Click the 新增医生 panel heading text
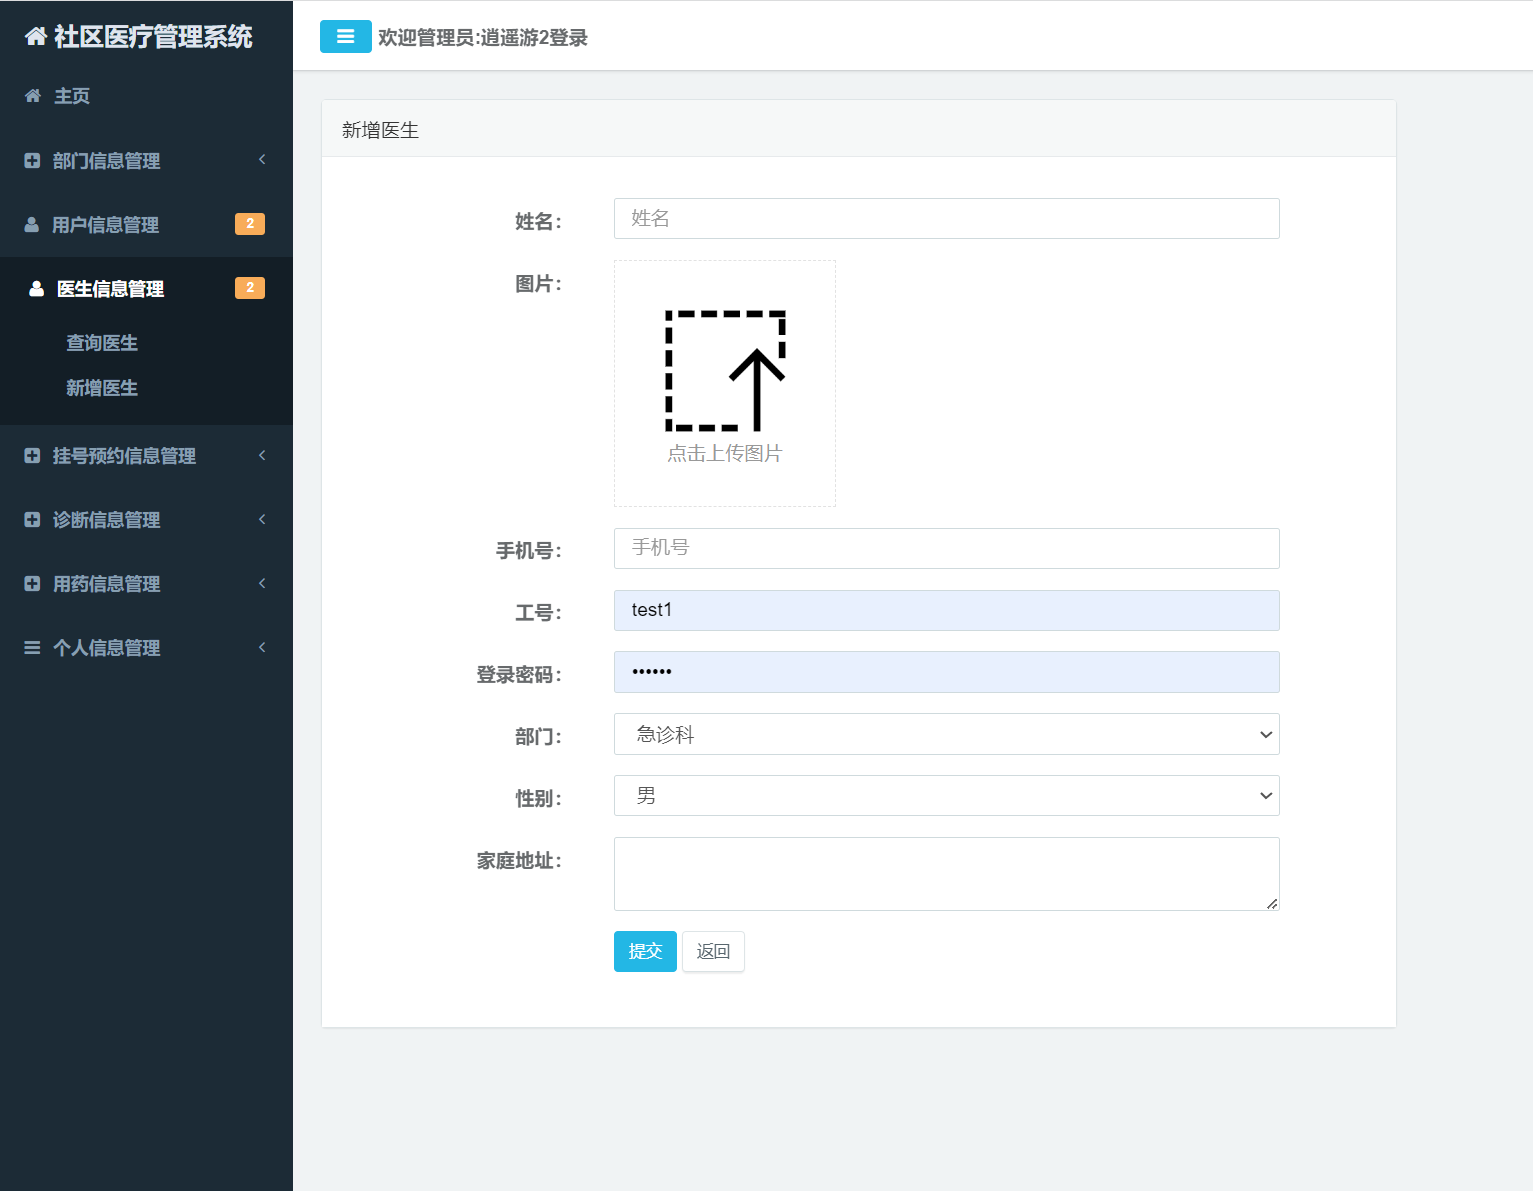This screenshot has width=1533, height=1191. (x=380, y=130)
